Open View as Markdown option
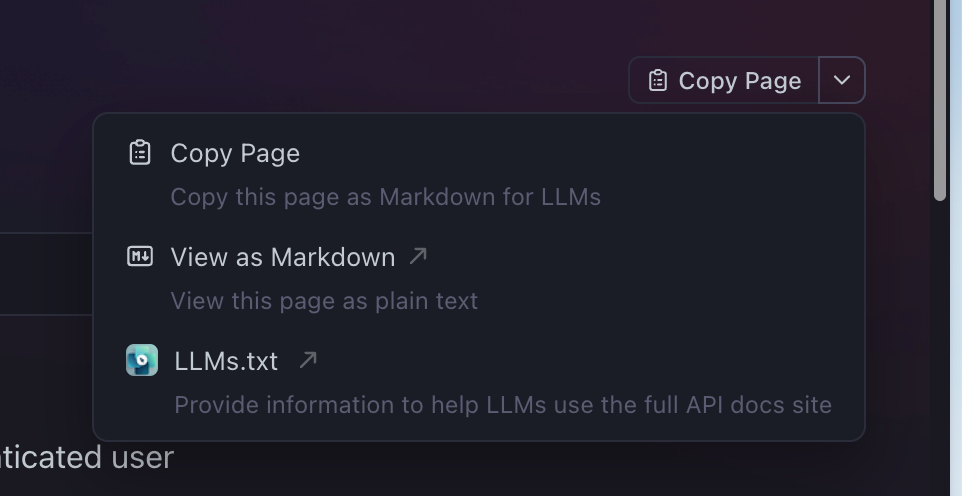This screenshot has width=962, height=496. pyautogui.click(x=283, y=257)
